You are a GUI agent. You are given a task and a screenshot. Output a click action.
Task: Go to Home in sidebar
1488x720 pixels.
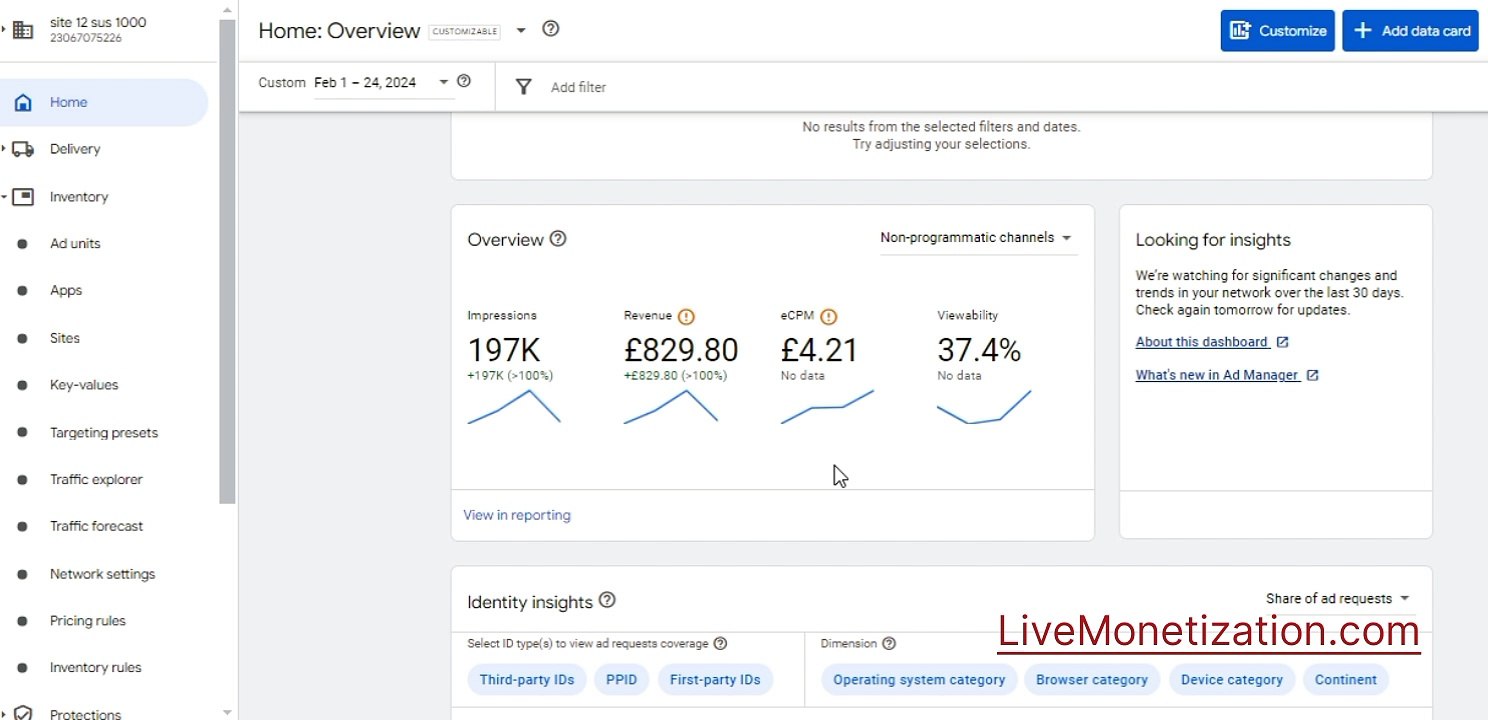[x=104, y=102]
